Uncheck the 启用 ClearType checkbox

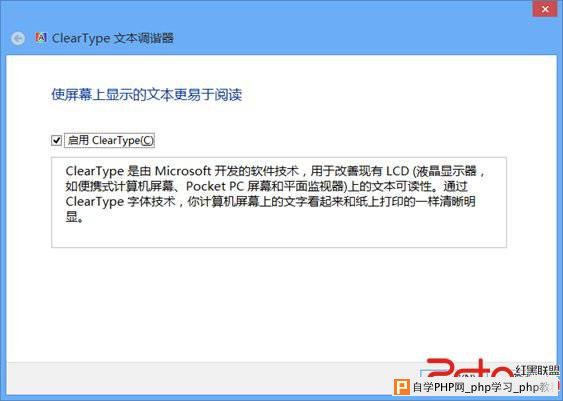[x=56, y=140]
